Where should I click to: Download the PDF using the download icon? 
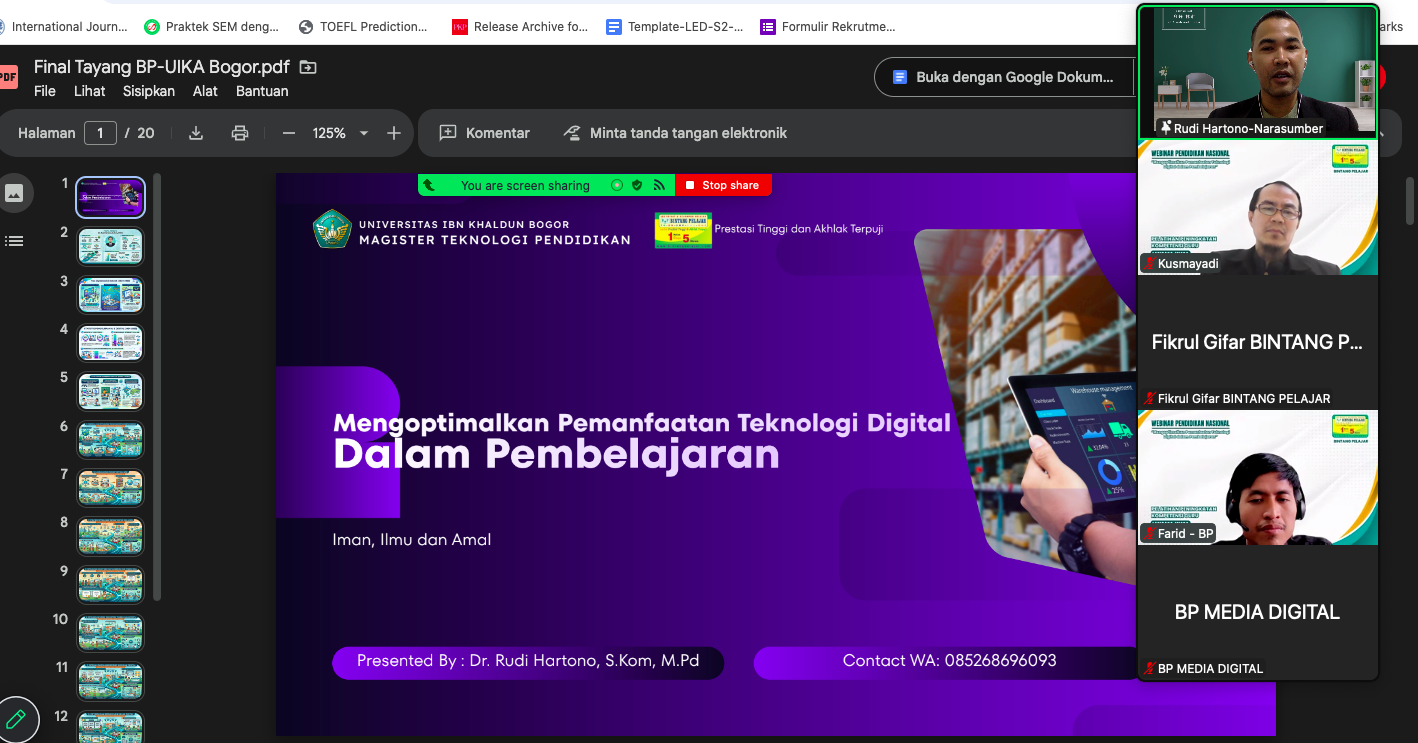(196, 133)
